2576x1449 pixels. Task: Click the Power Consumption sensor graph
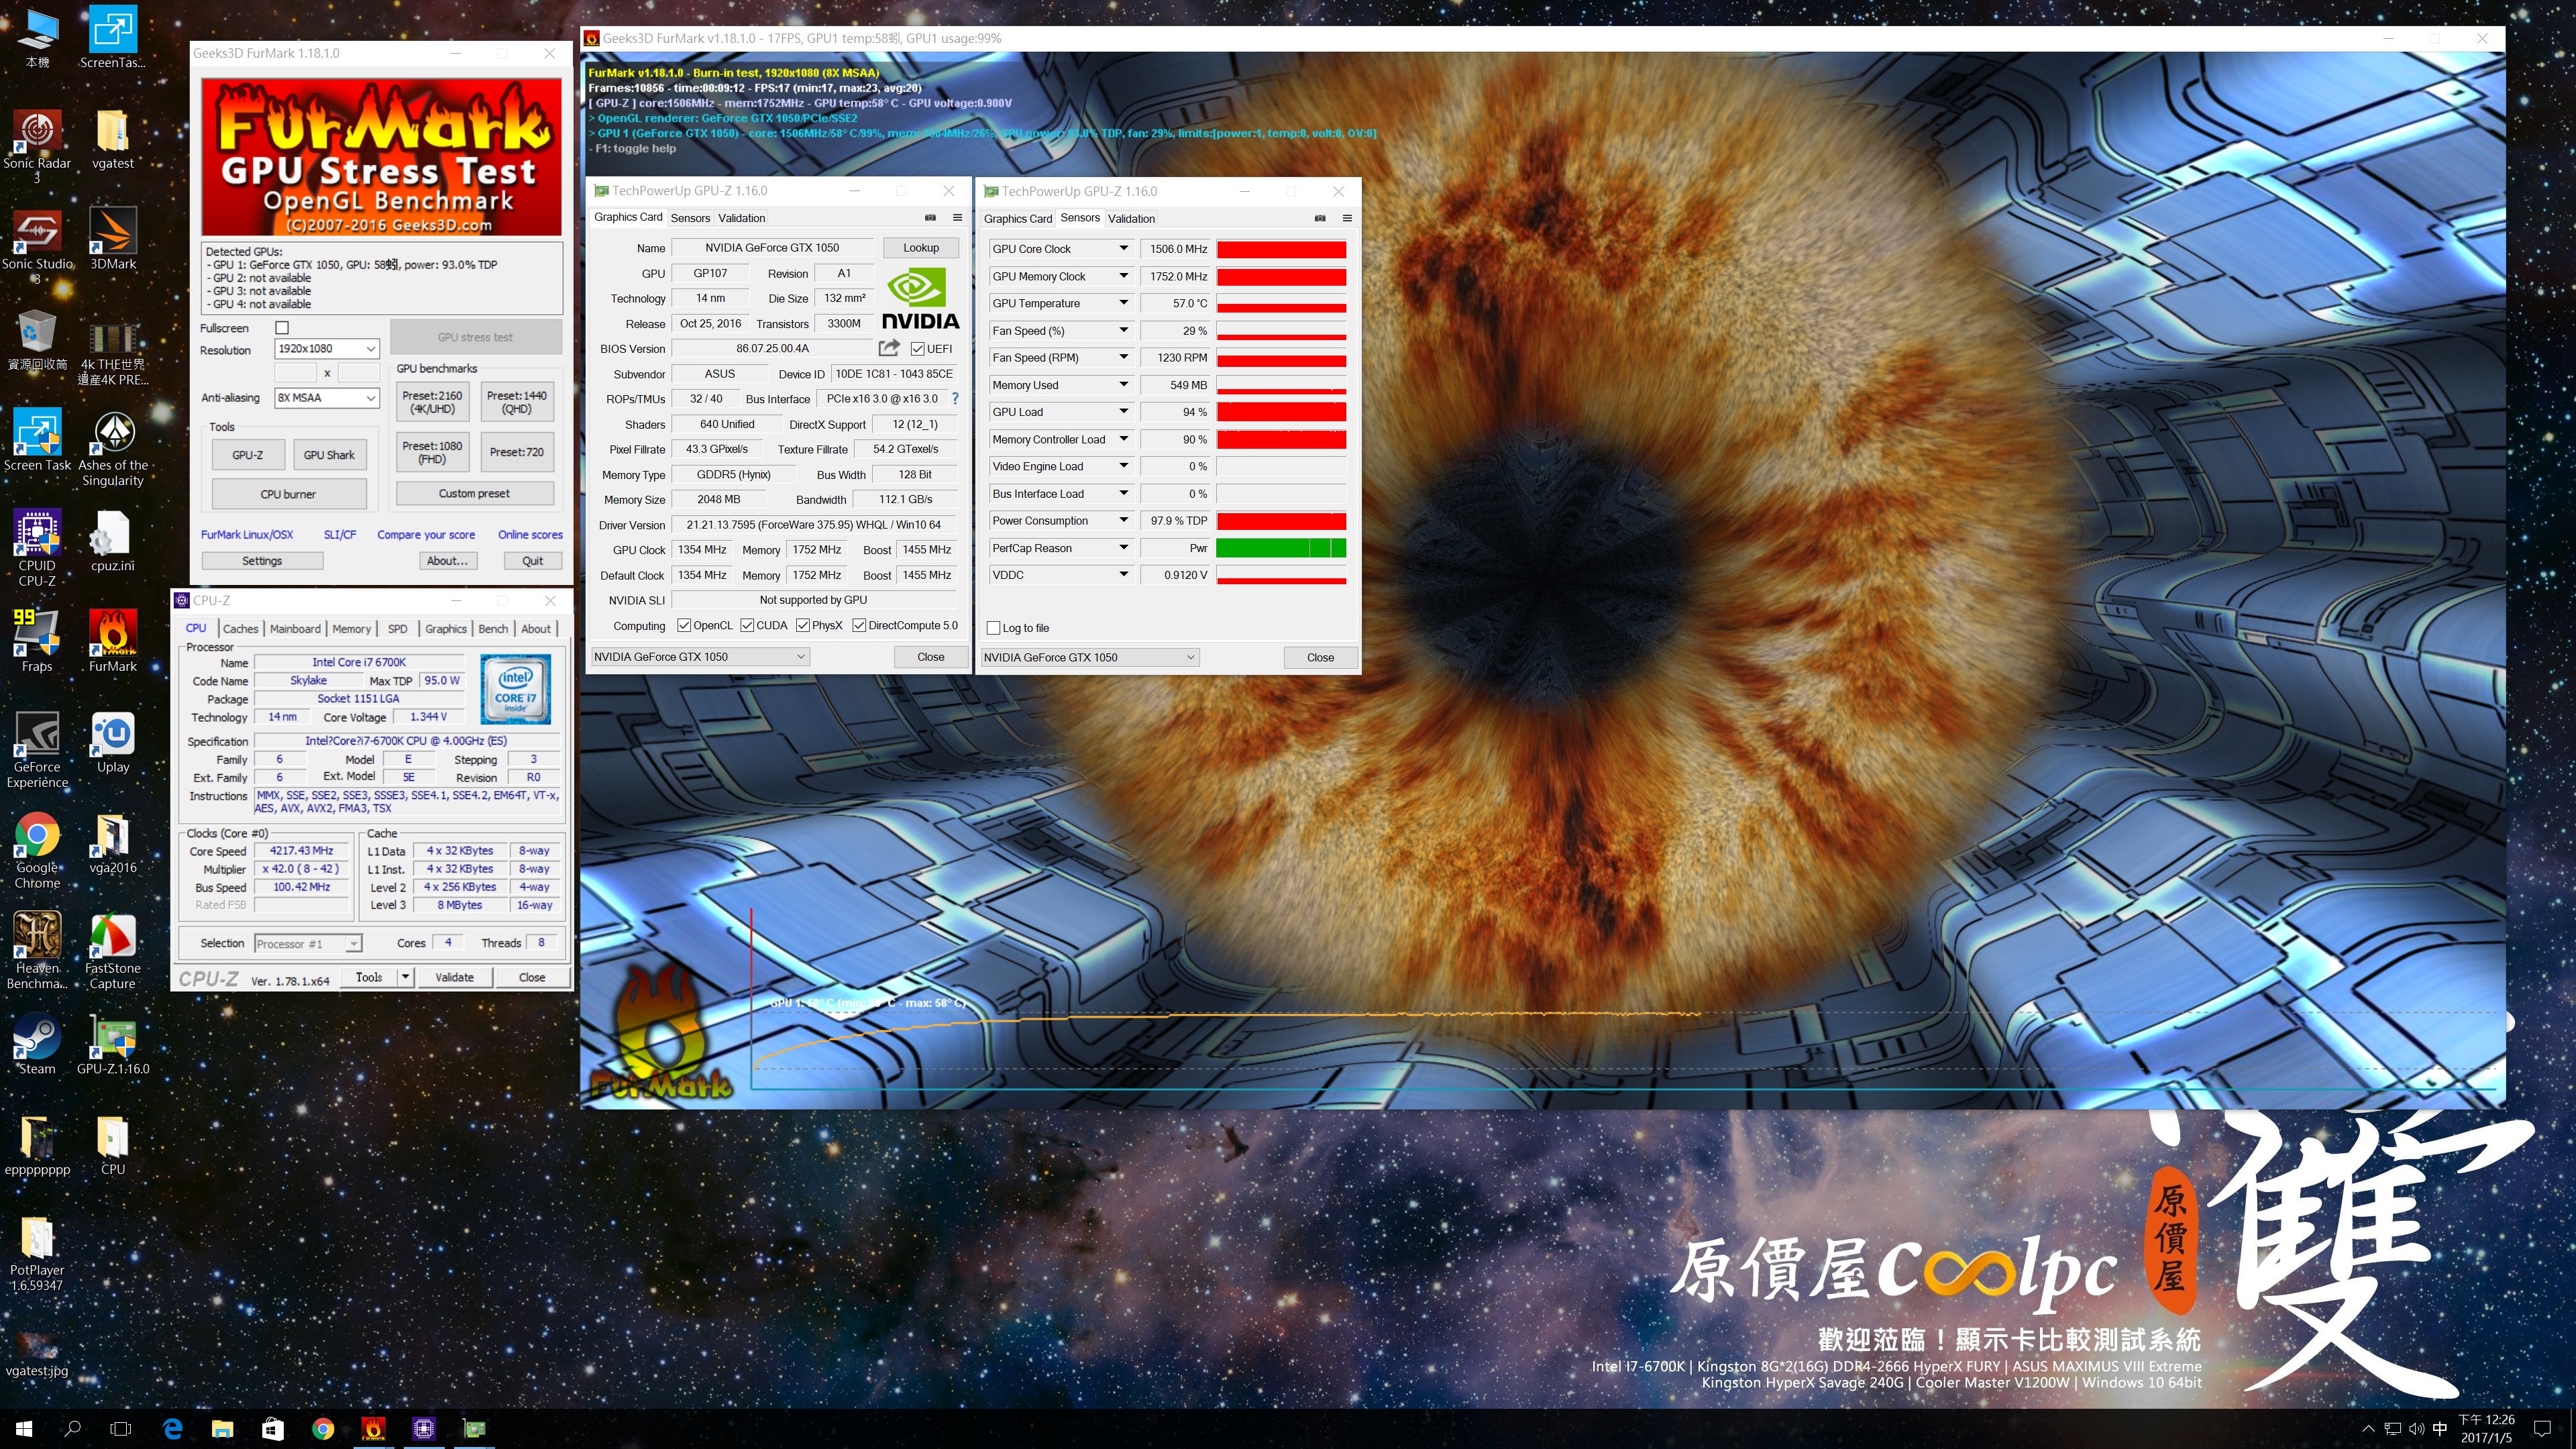click(1281, 520)
